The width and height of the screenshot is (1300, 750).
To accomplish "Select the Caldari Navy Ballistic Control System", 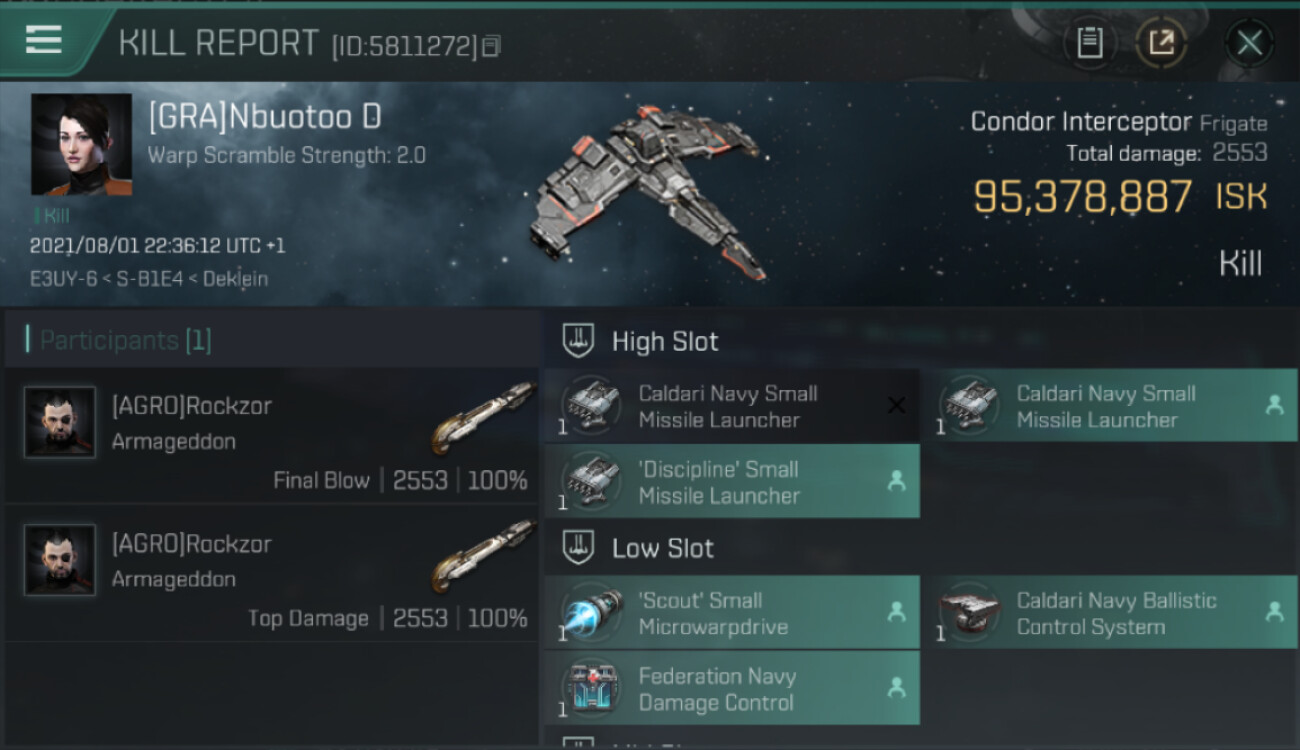I will [1109, 613].
